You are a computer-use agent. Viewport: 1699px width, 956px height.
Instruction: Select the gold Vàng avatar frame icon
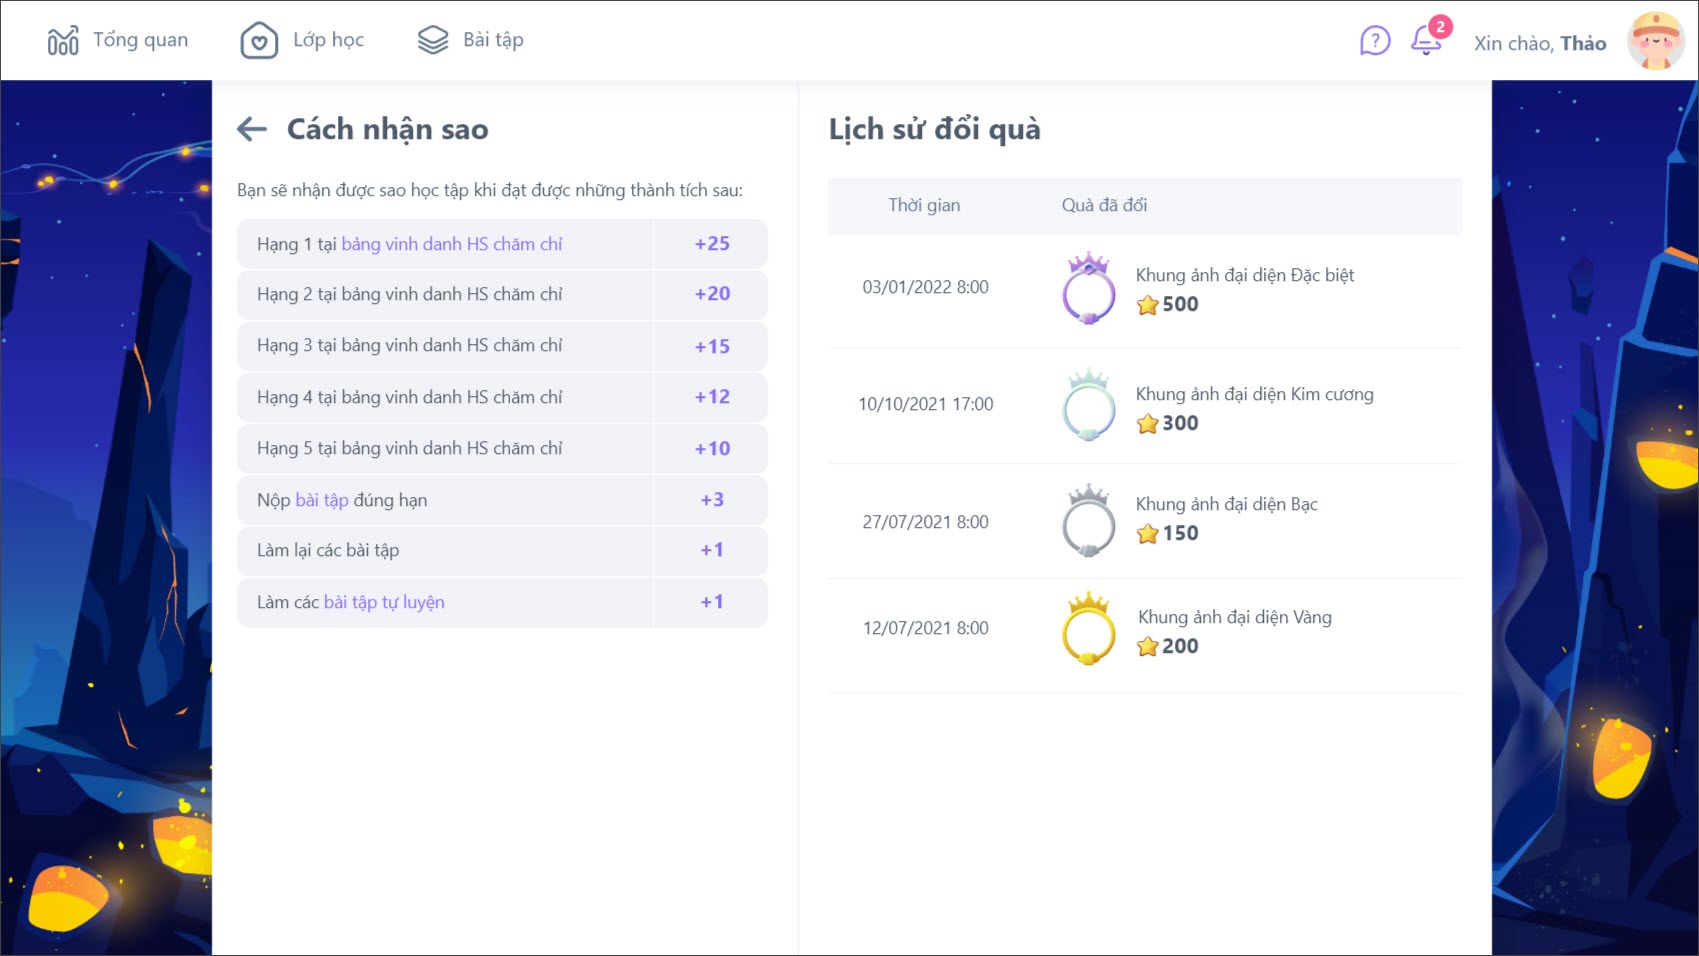1088,629
